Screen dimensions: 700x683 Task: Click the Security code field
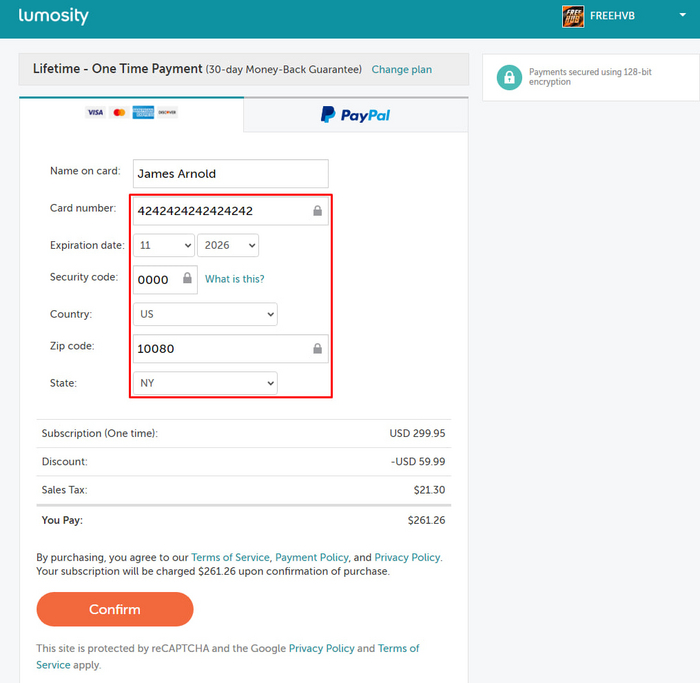click(156, 280)
